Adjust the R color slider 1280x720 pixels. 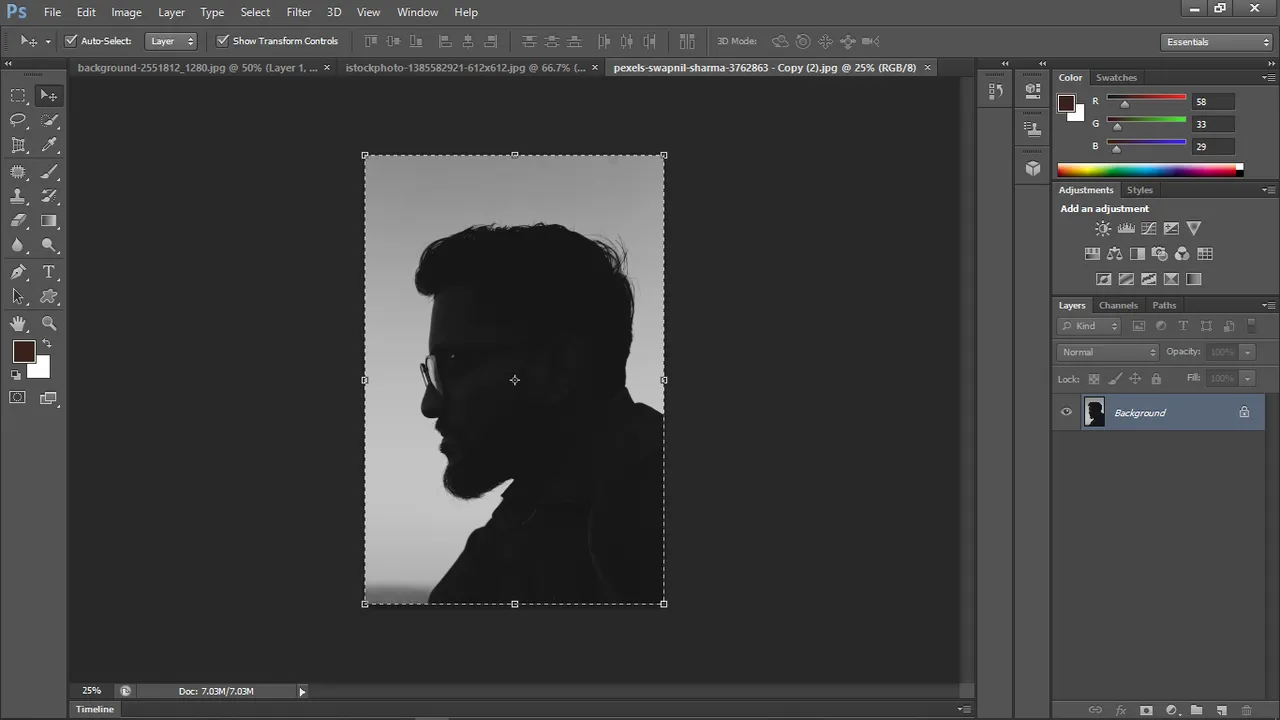point(1125,103)
